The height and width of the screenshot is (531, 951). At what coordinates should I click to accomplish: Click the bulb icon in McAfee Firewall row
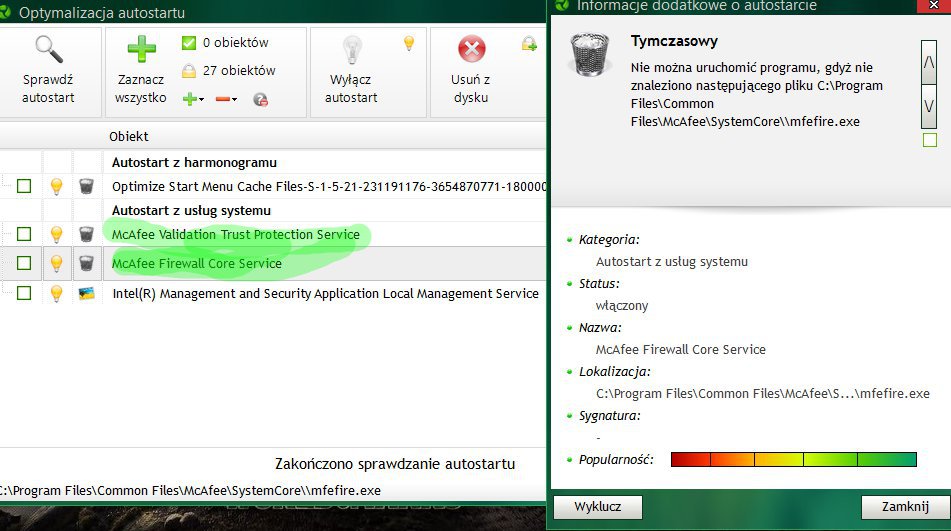point(56,263)
